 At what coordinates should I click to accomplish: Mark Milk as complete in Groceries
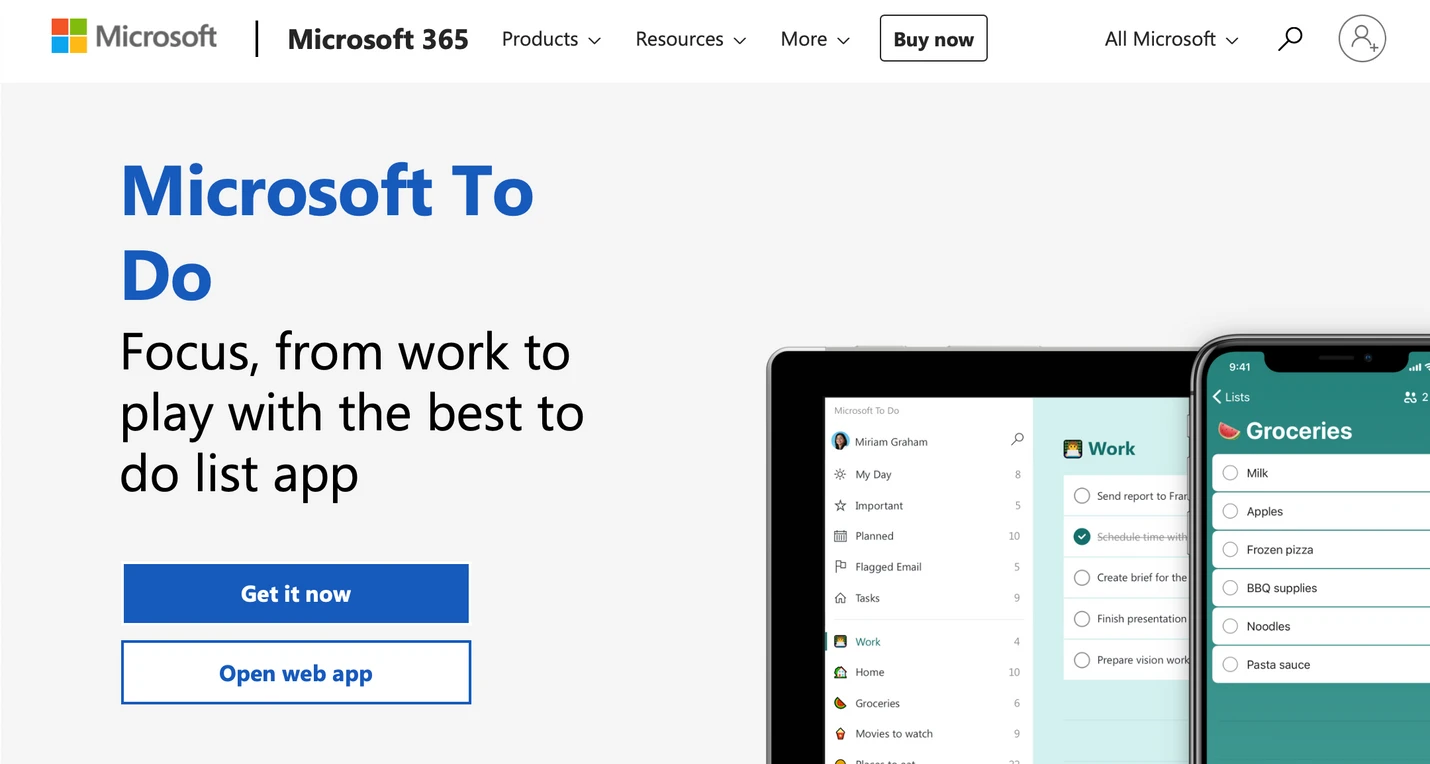[x=1229, y=472]
